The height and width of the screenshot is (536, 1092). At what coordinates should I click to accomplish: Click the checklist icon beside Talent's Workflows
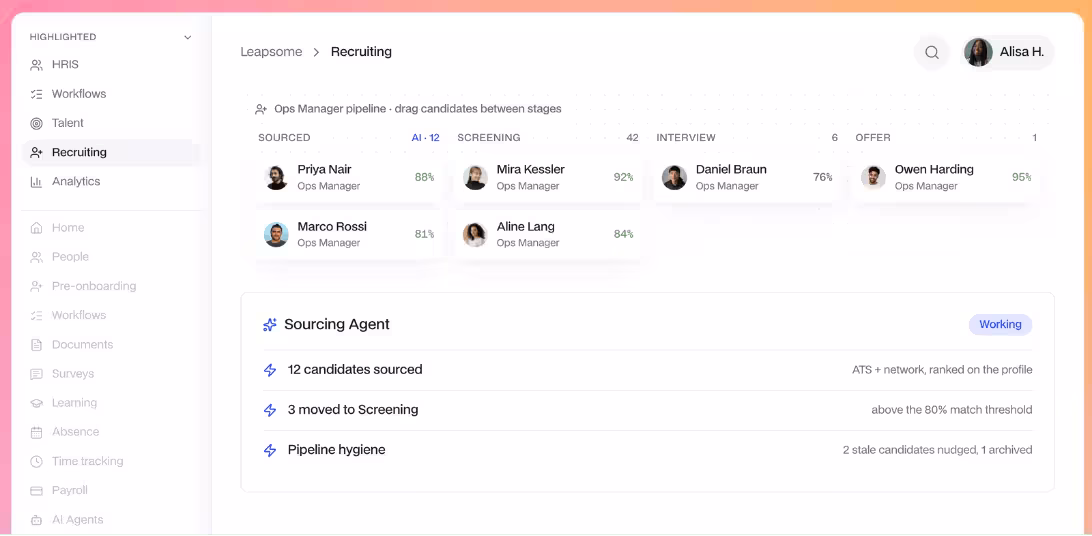[x=37, y=94]
